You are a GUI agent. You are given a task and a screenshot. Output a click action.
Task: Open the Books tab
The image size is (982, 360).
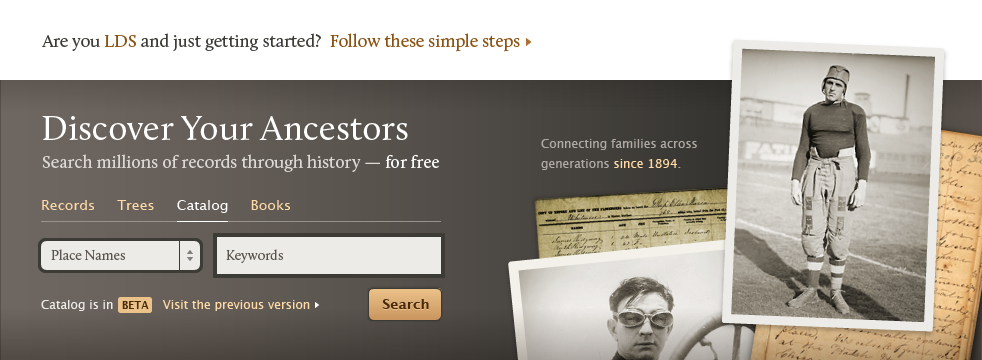(x=271, y=205)
